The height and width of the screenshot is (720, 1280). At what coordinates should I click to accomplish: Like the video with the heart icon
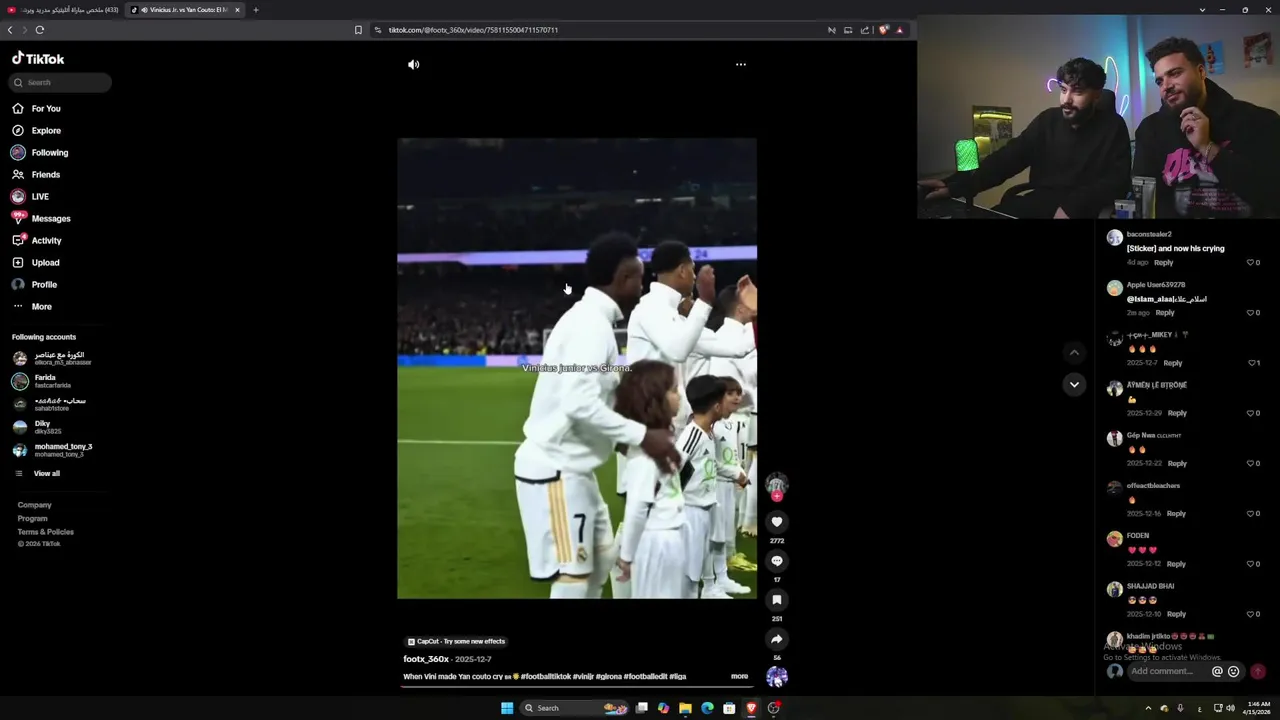pyautogui.click(x=777, y=522)
